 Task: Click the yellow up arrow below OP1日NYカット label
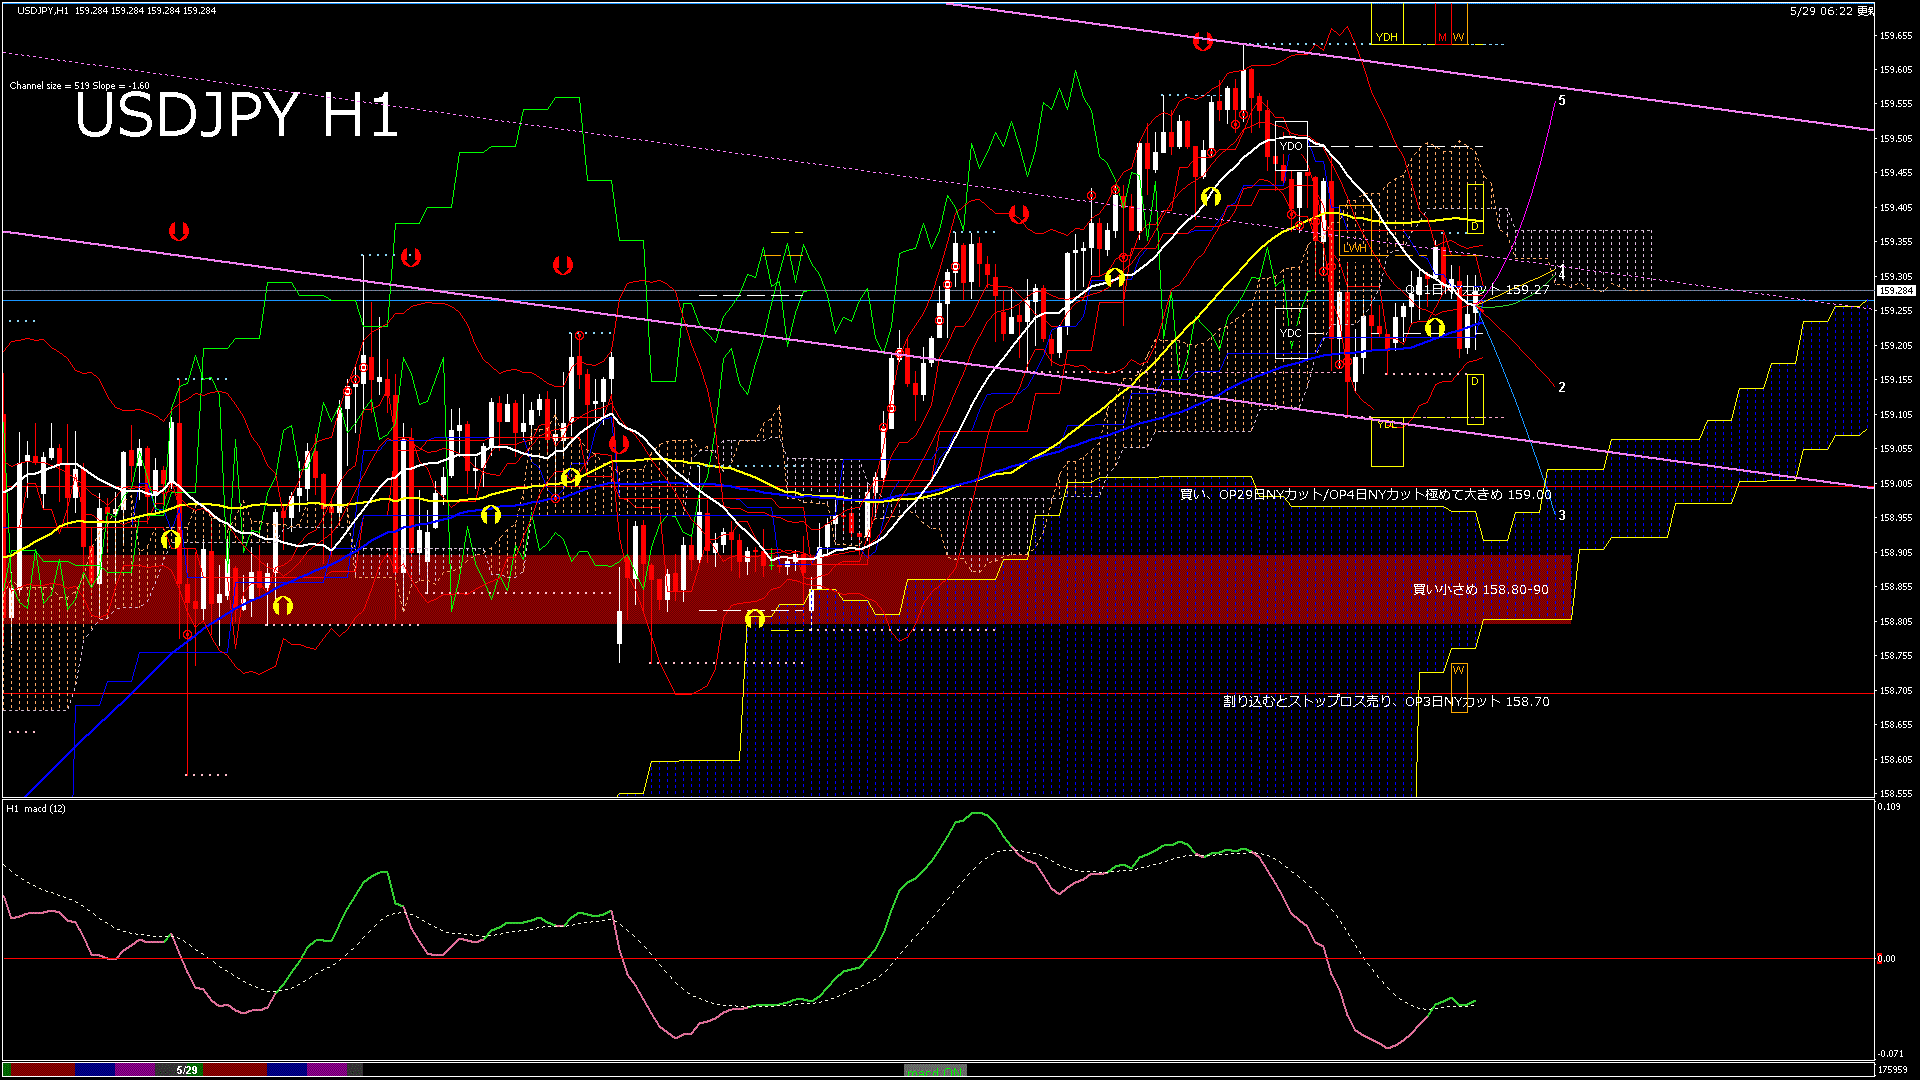click(1435, 327)
